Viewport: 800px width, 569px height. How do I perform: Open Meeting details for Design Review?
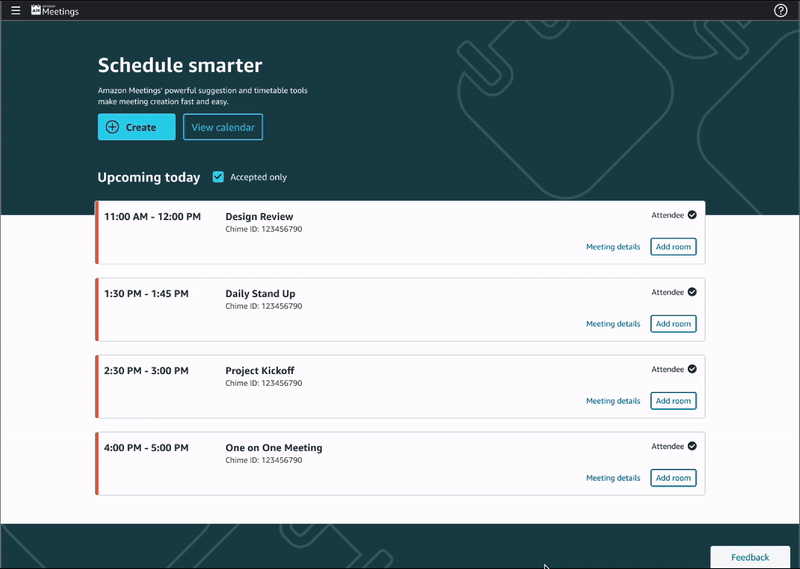point(613,247)
